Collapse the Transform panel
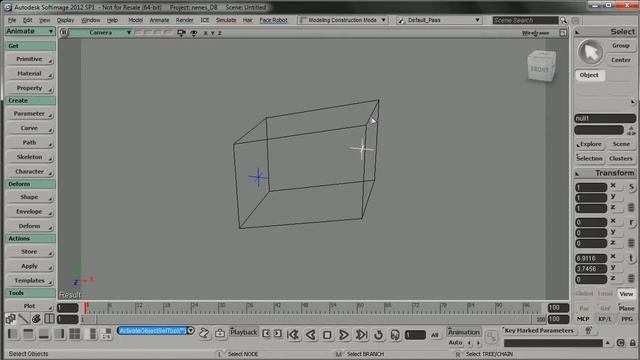 click(x=577, y=173)
